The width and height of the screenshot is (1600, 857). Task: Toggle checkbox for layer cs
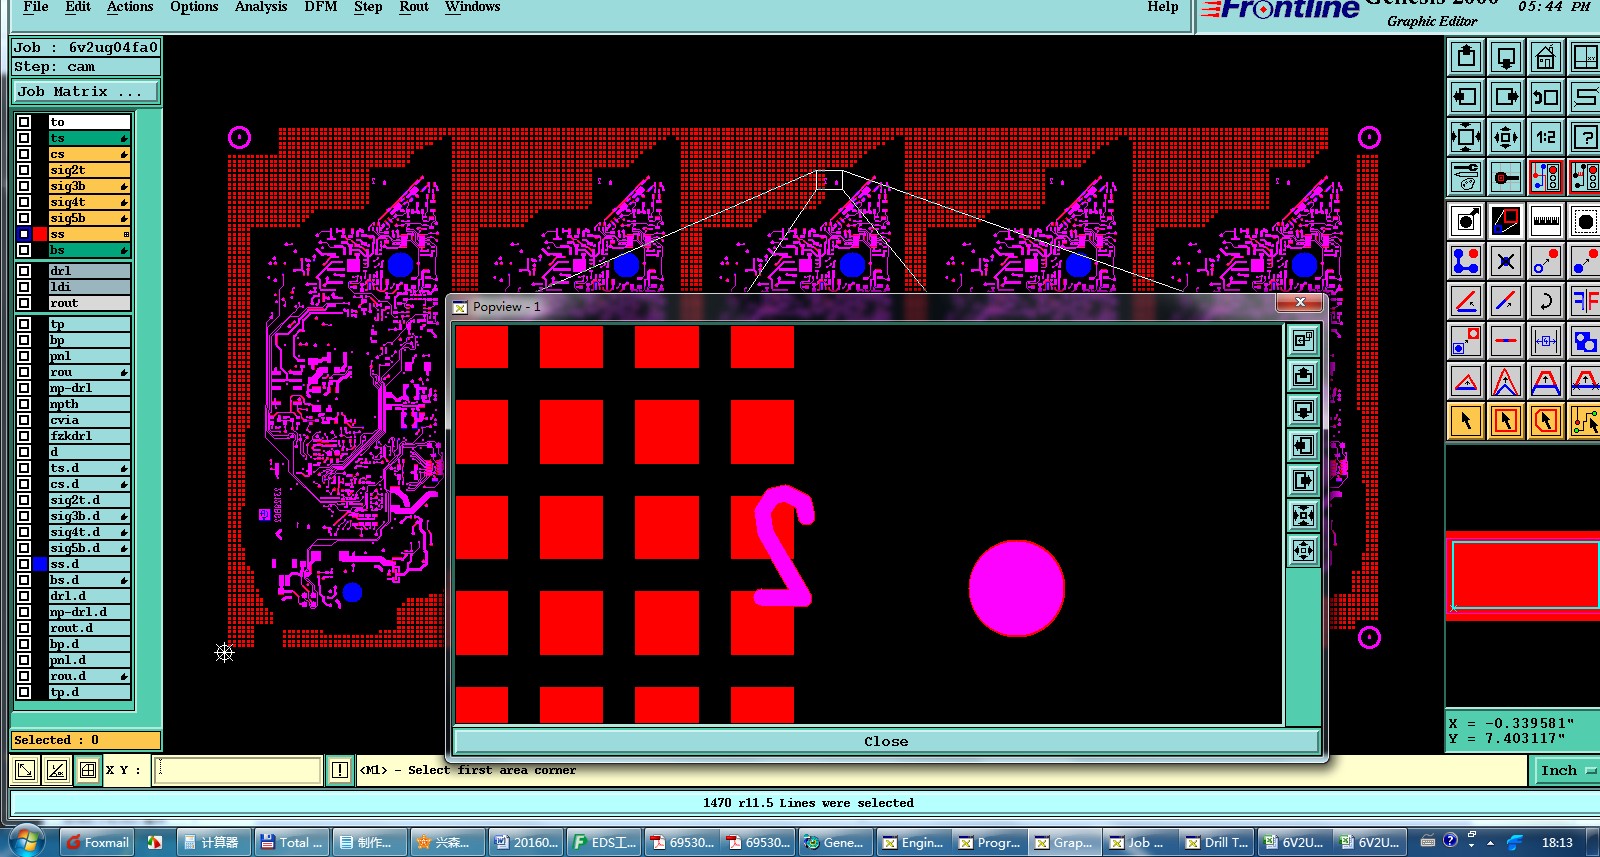point(24,154)
